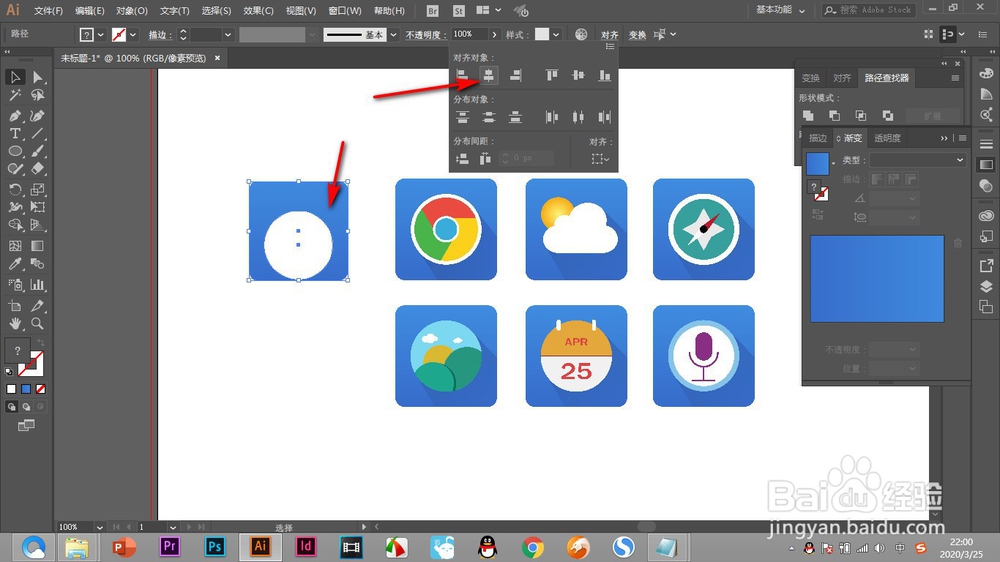
Task: Enable Draw Normal mode
Action: pos(11,406)
